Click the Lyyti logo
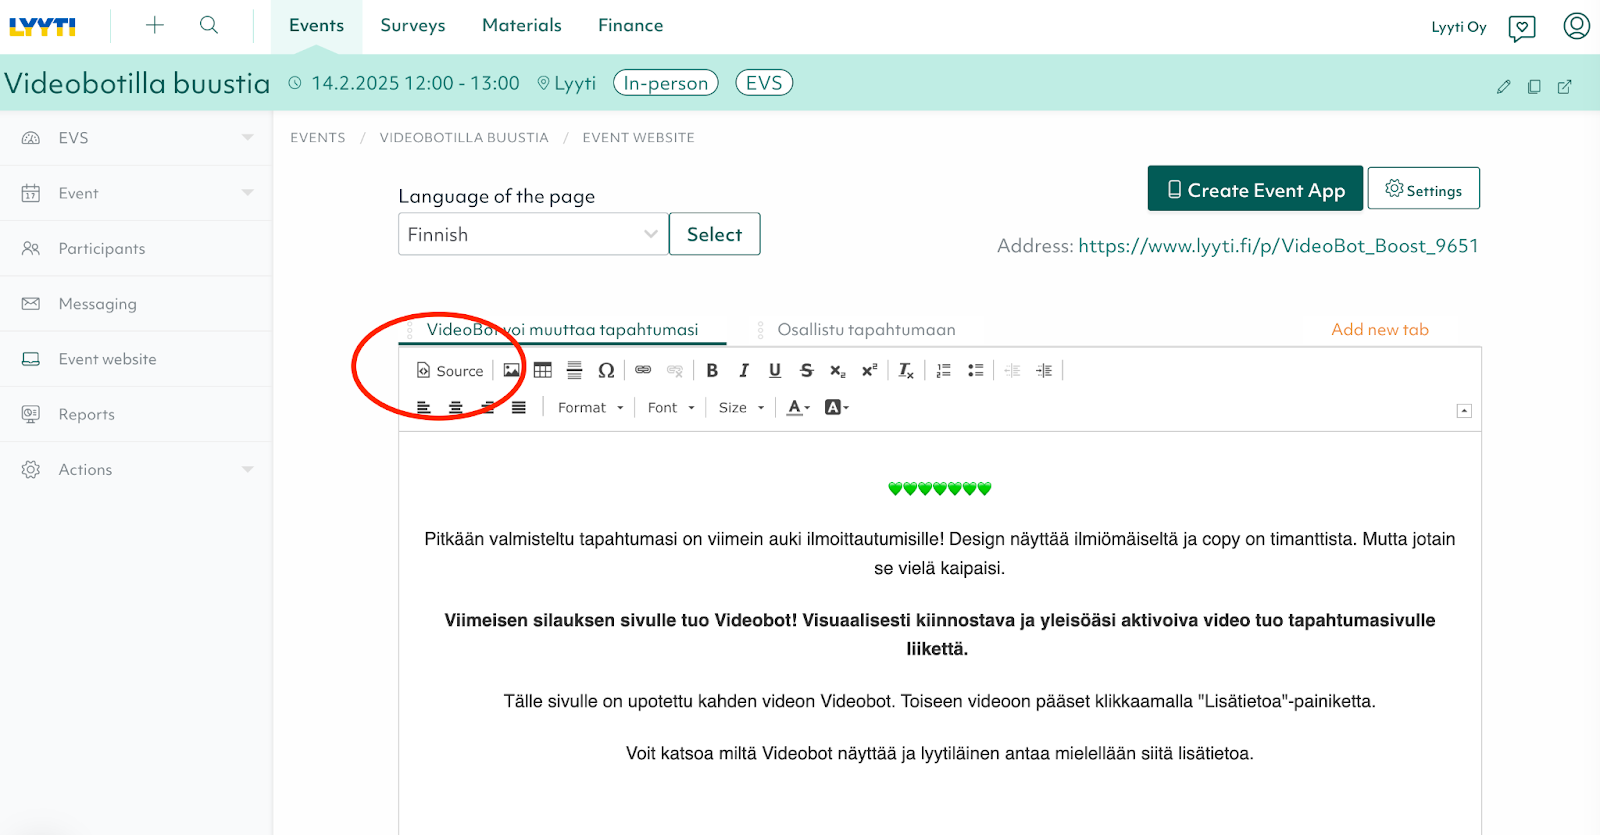Screen dimensions: 1600x835 tap(43, 27)
